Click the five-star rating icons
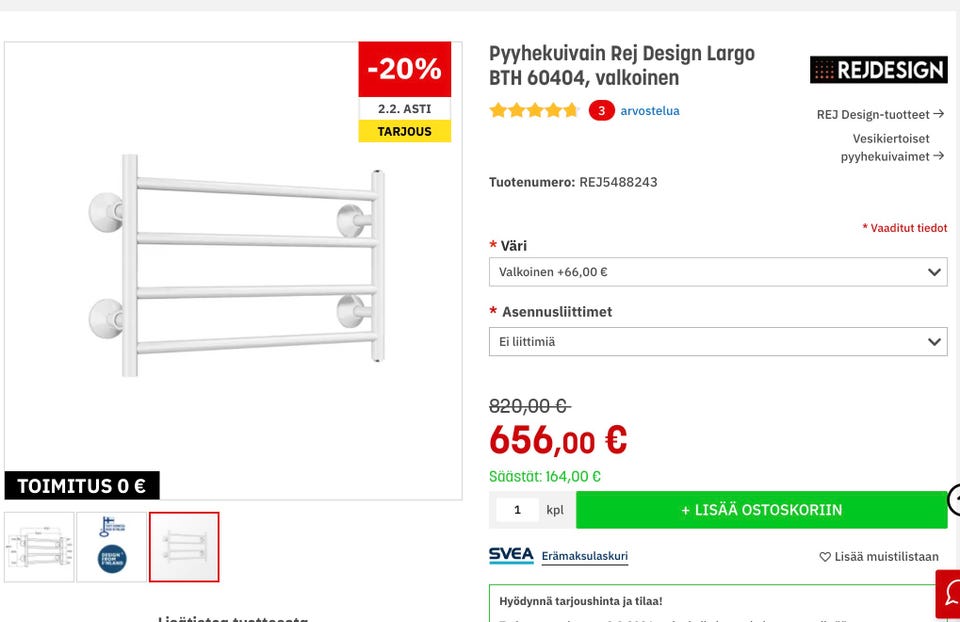960x622 pixels. coord(534,111)
